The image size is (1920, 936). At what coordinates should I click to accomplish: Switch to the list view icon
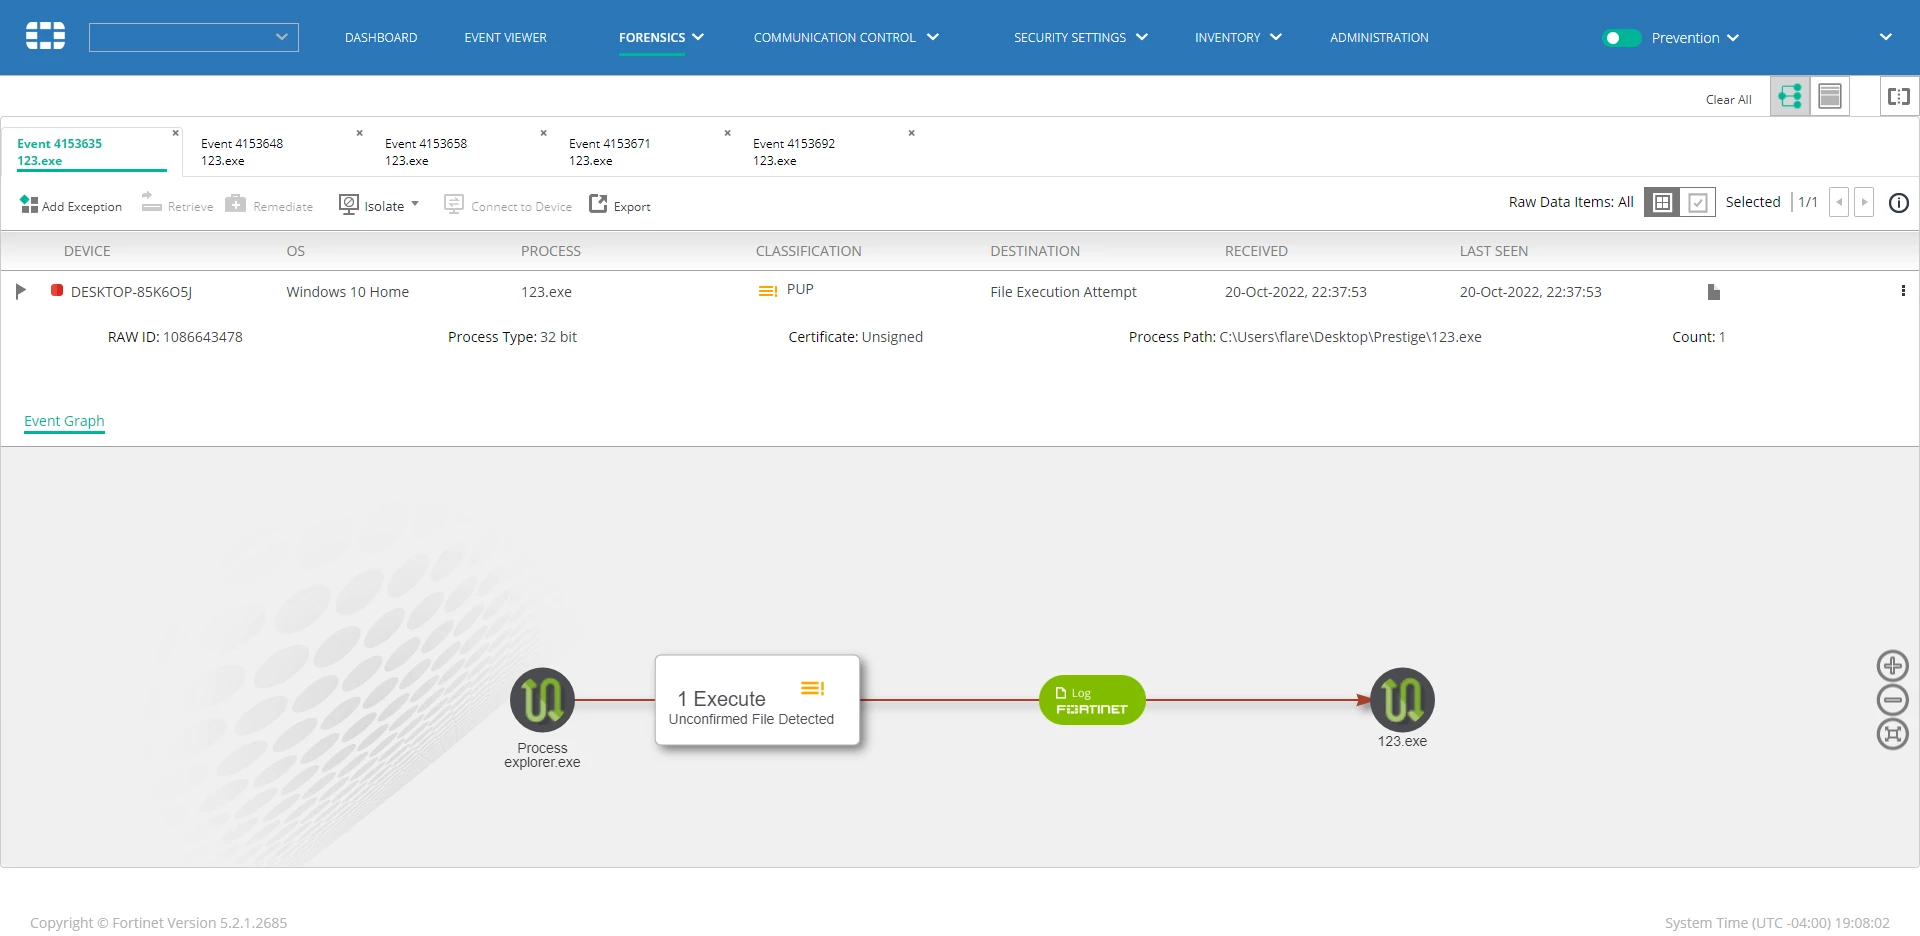1830,96
